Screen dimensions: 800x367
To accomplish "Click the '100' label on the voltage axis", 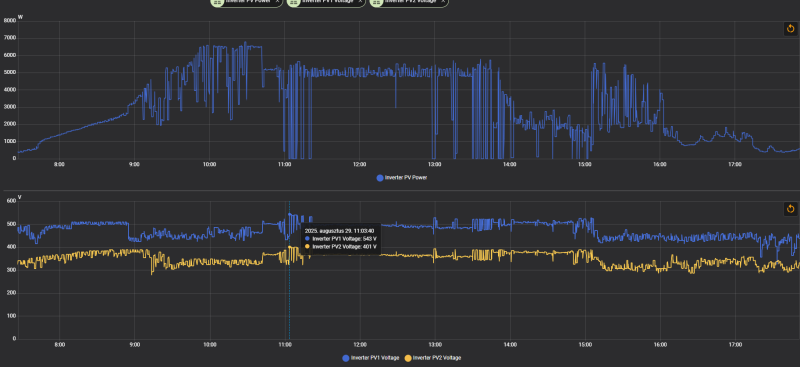I will click(11, 316).
